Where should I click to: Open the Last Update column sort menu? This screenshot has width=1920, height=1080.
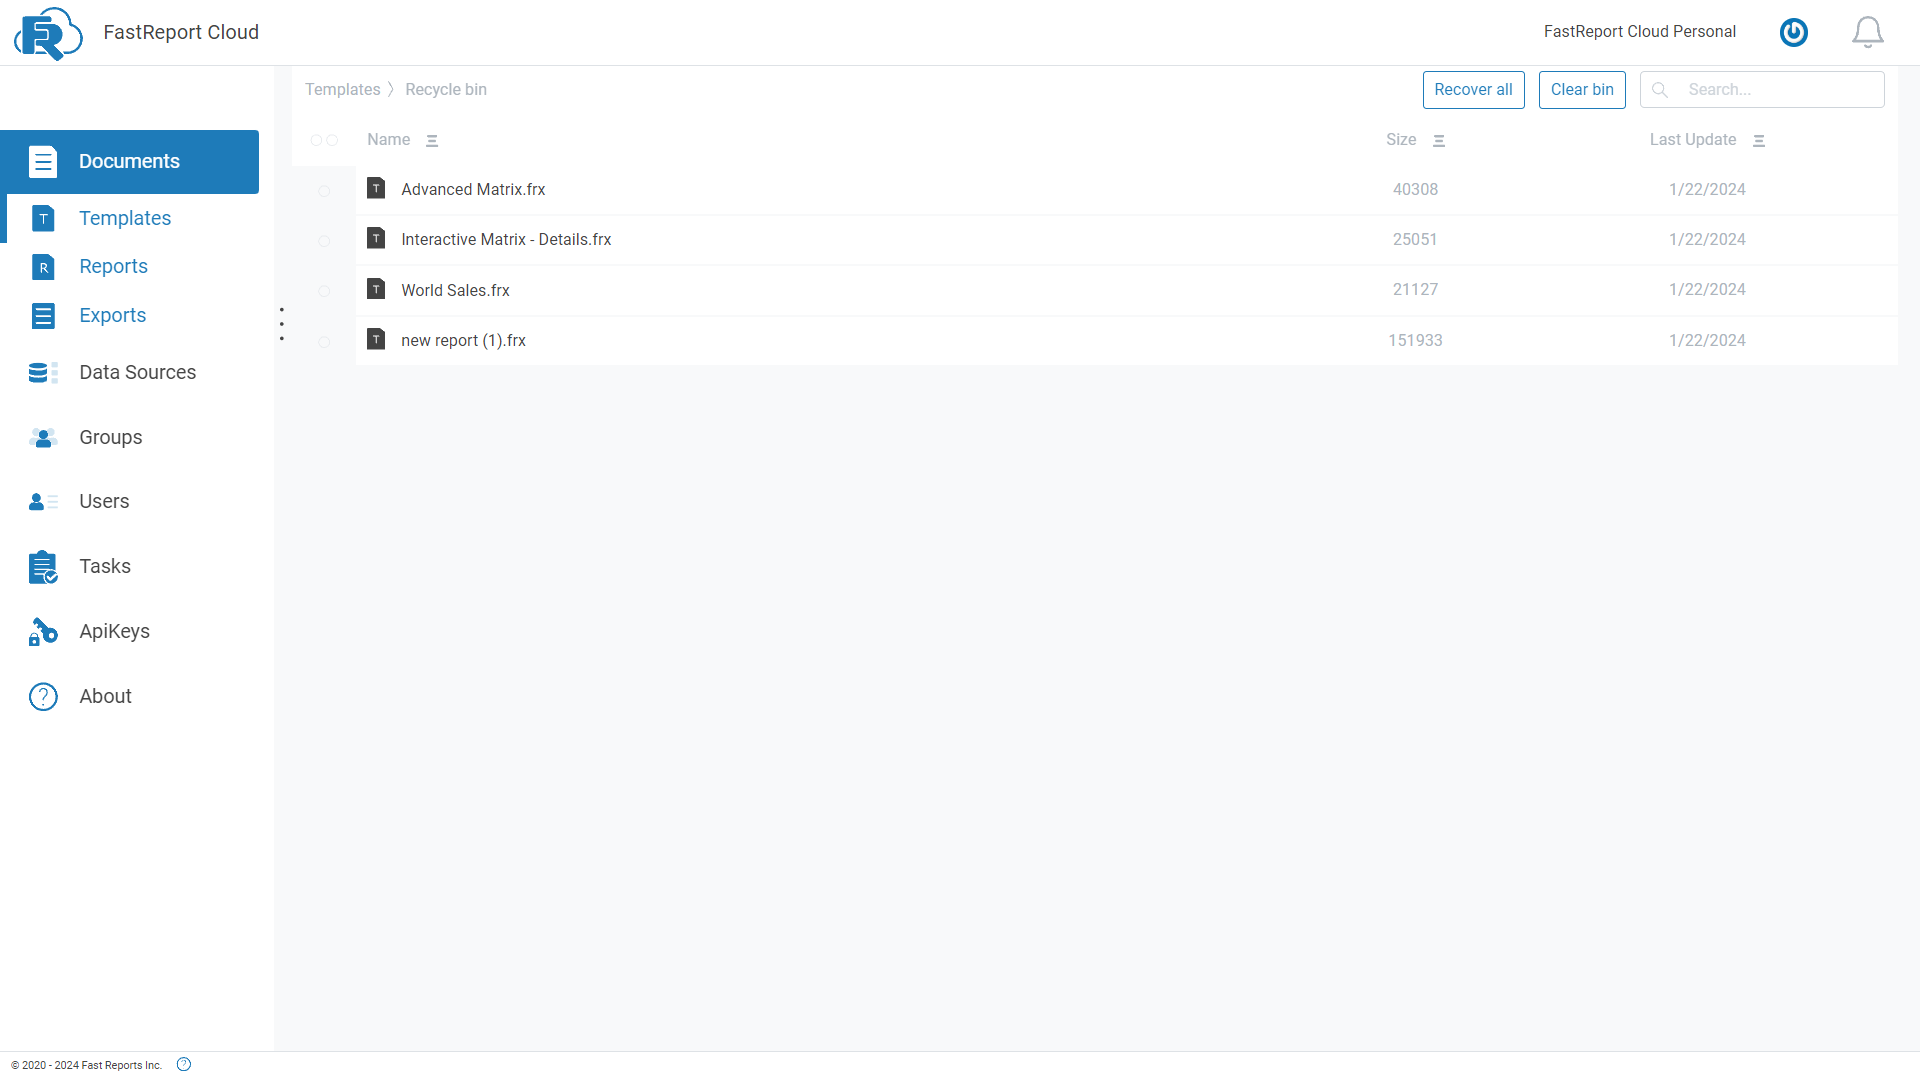(1759, 141)
